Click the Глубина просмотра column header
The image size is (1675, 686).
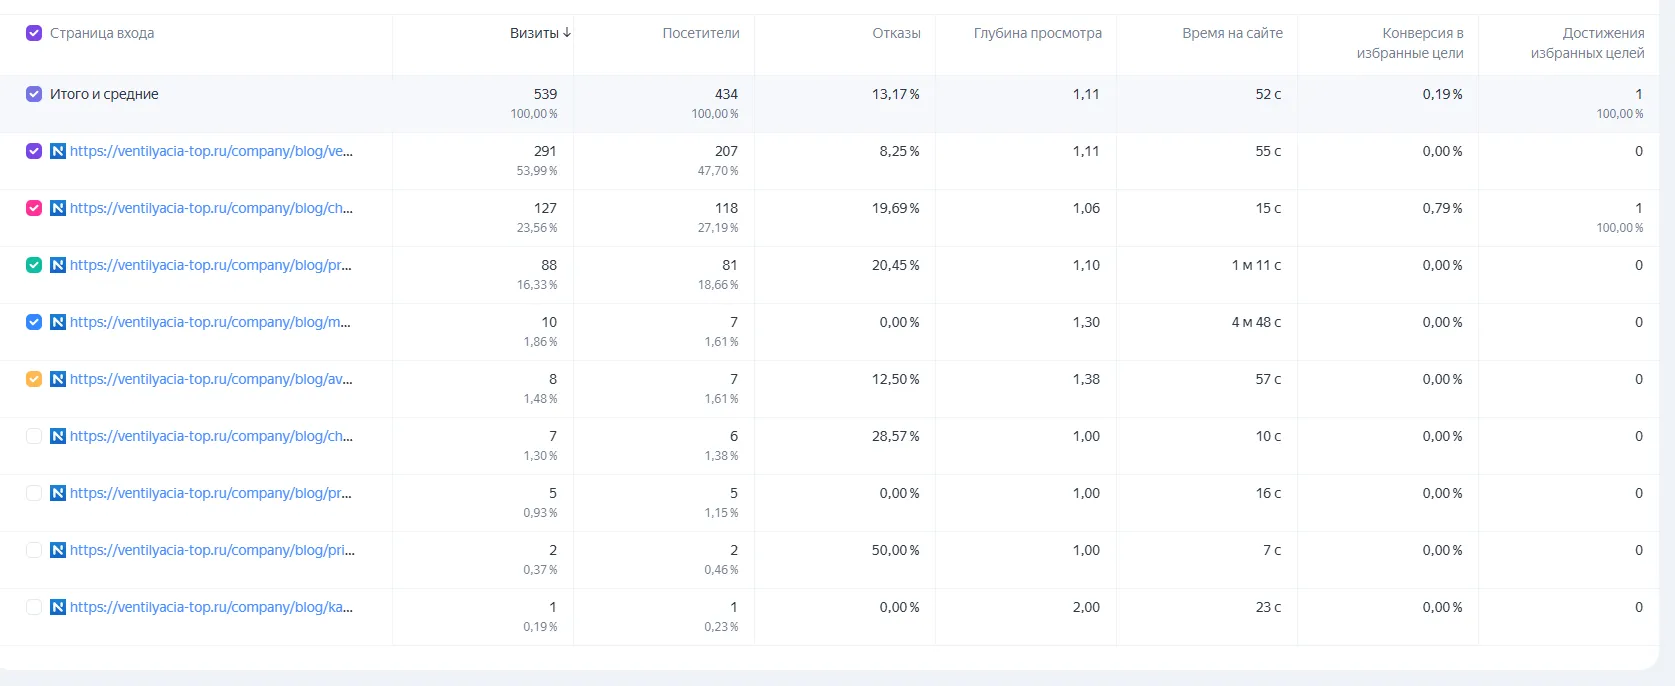[1038, 33]
